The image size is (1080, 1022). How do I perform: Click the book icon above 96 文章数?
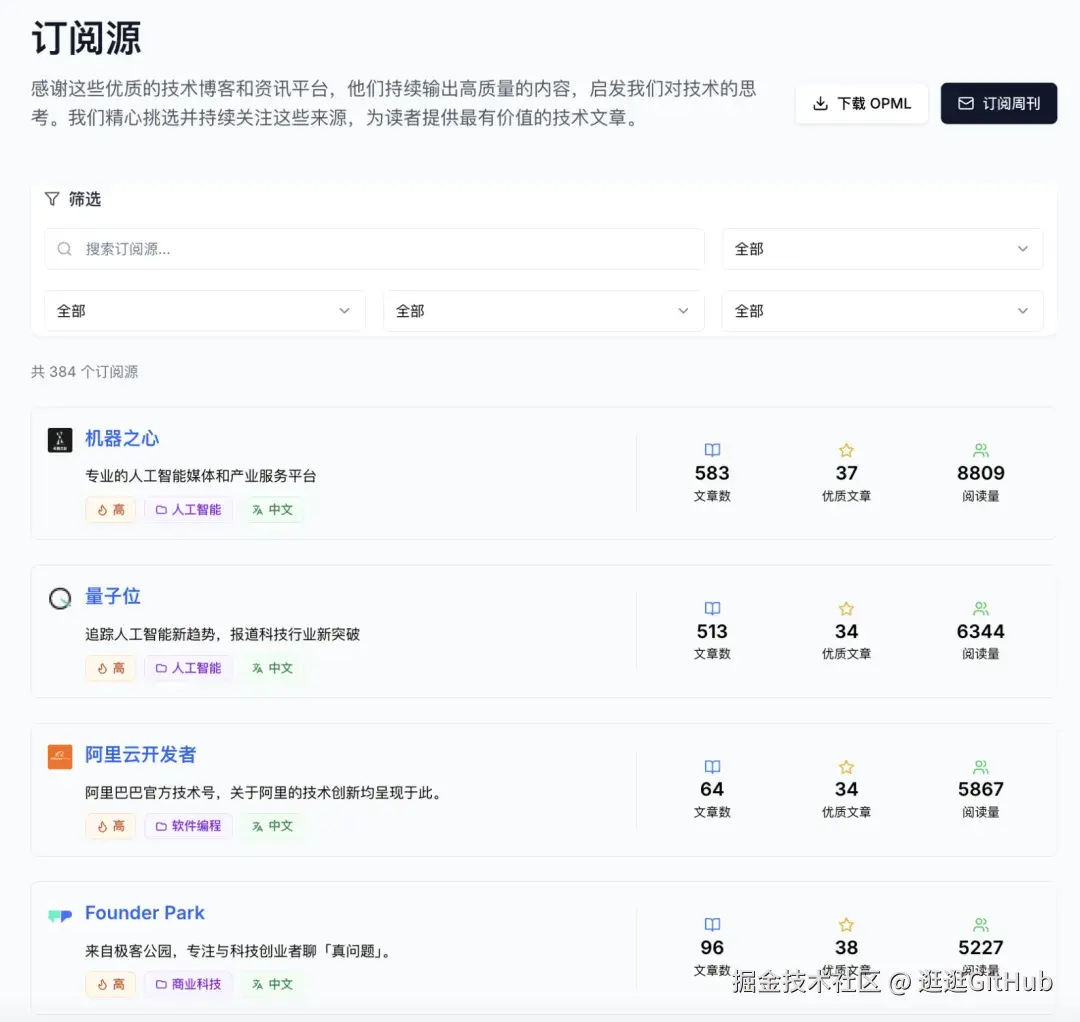(712, 925)
